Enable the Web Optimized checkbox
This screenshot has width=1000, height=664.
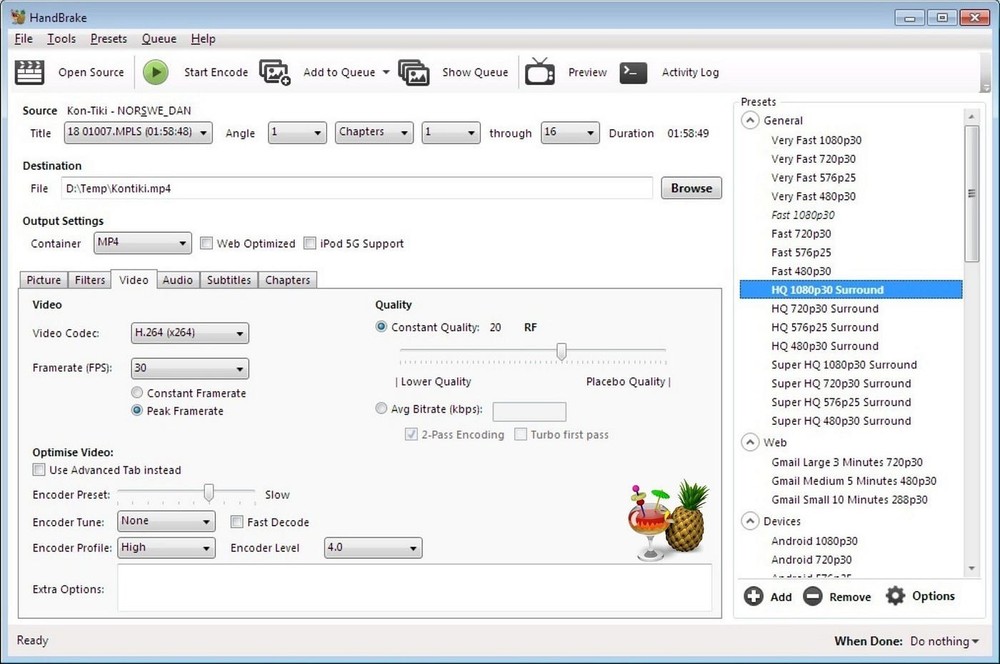tap(206, 243)
